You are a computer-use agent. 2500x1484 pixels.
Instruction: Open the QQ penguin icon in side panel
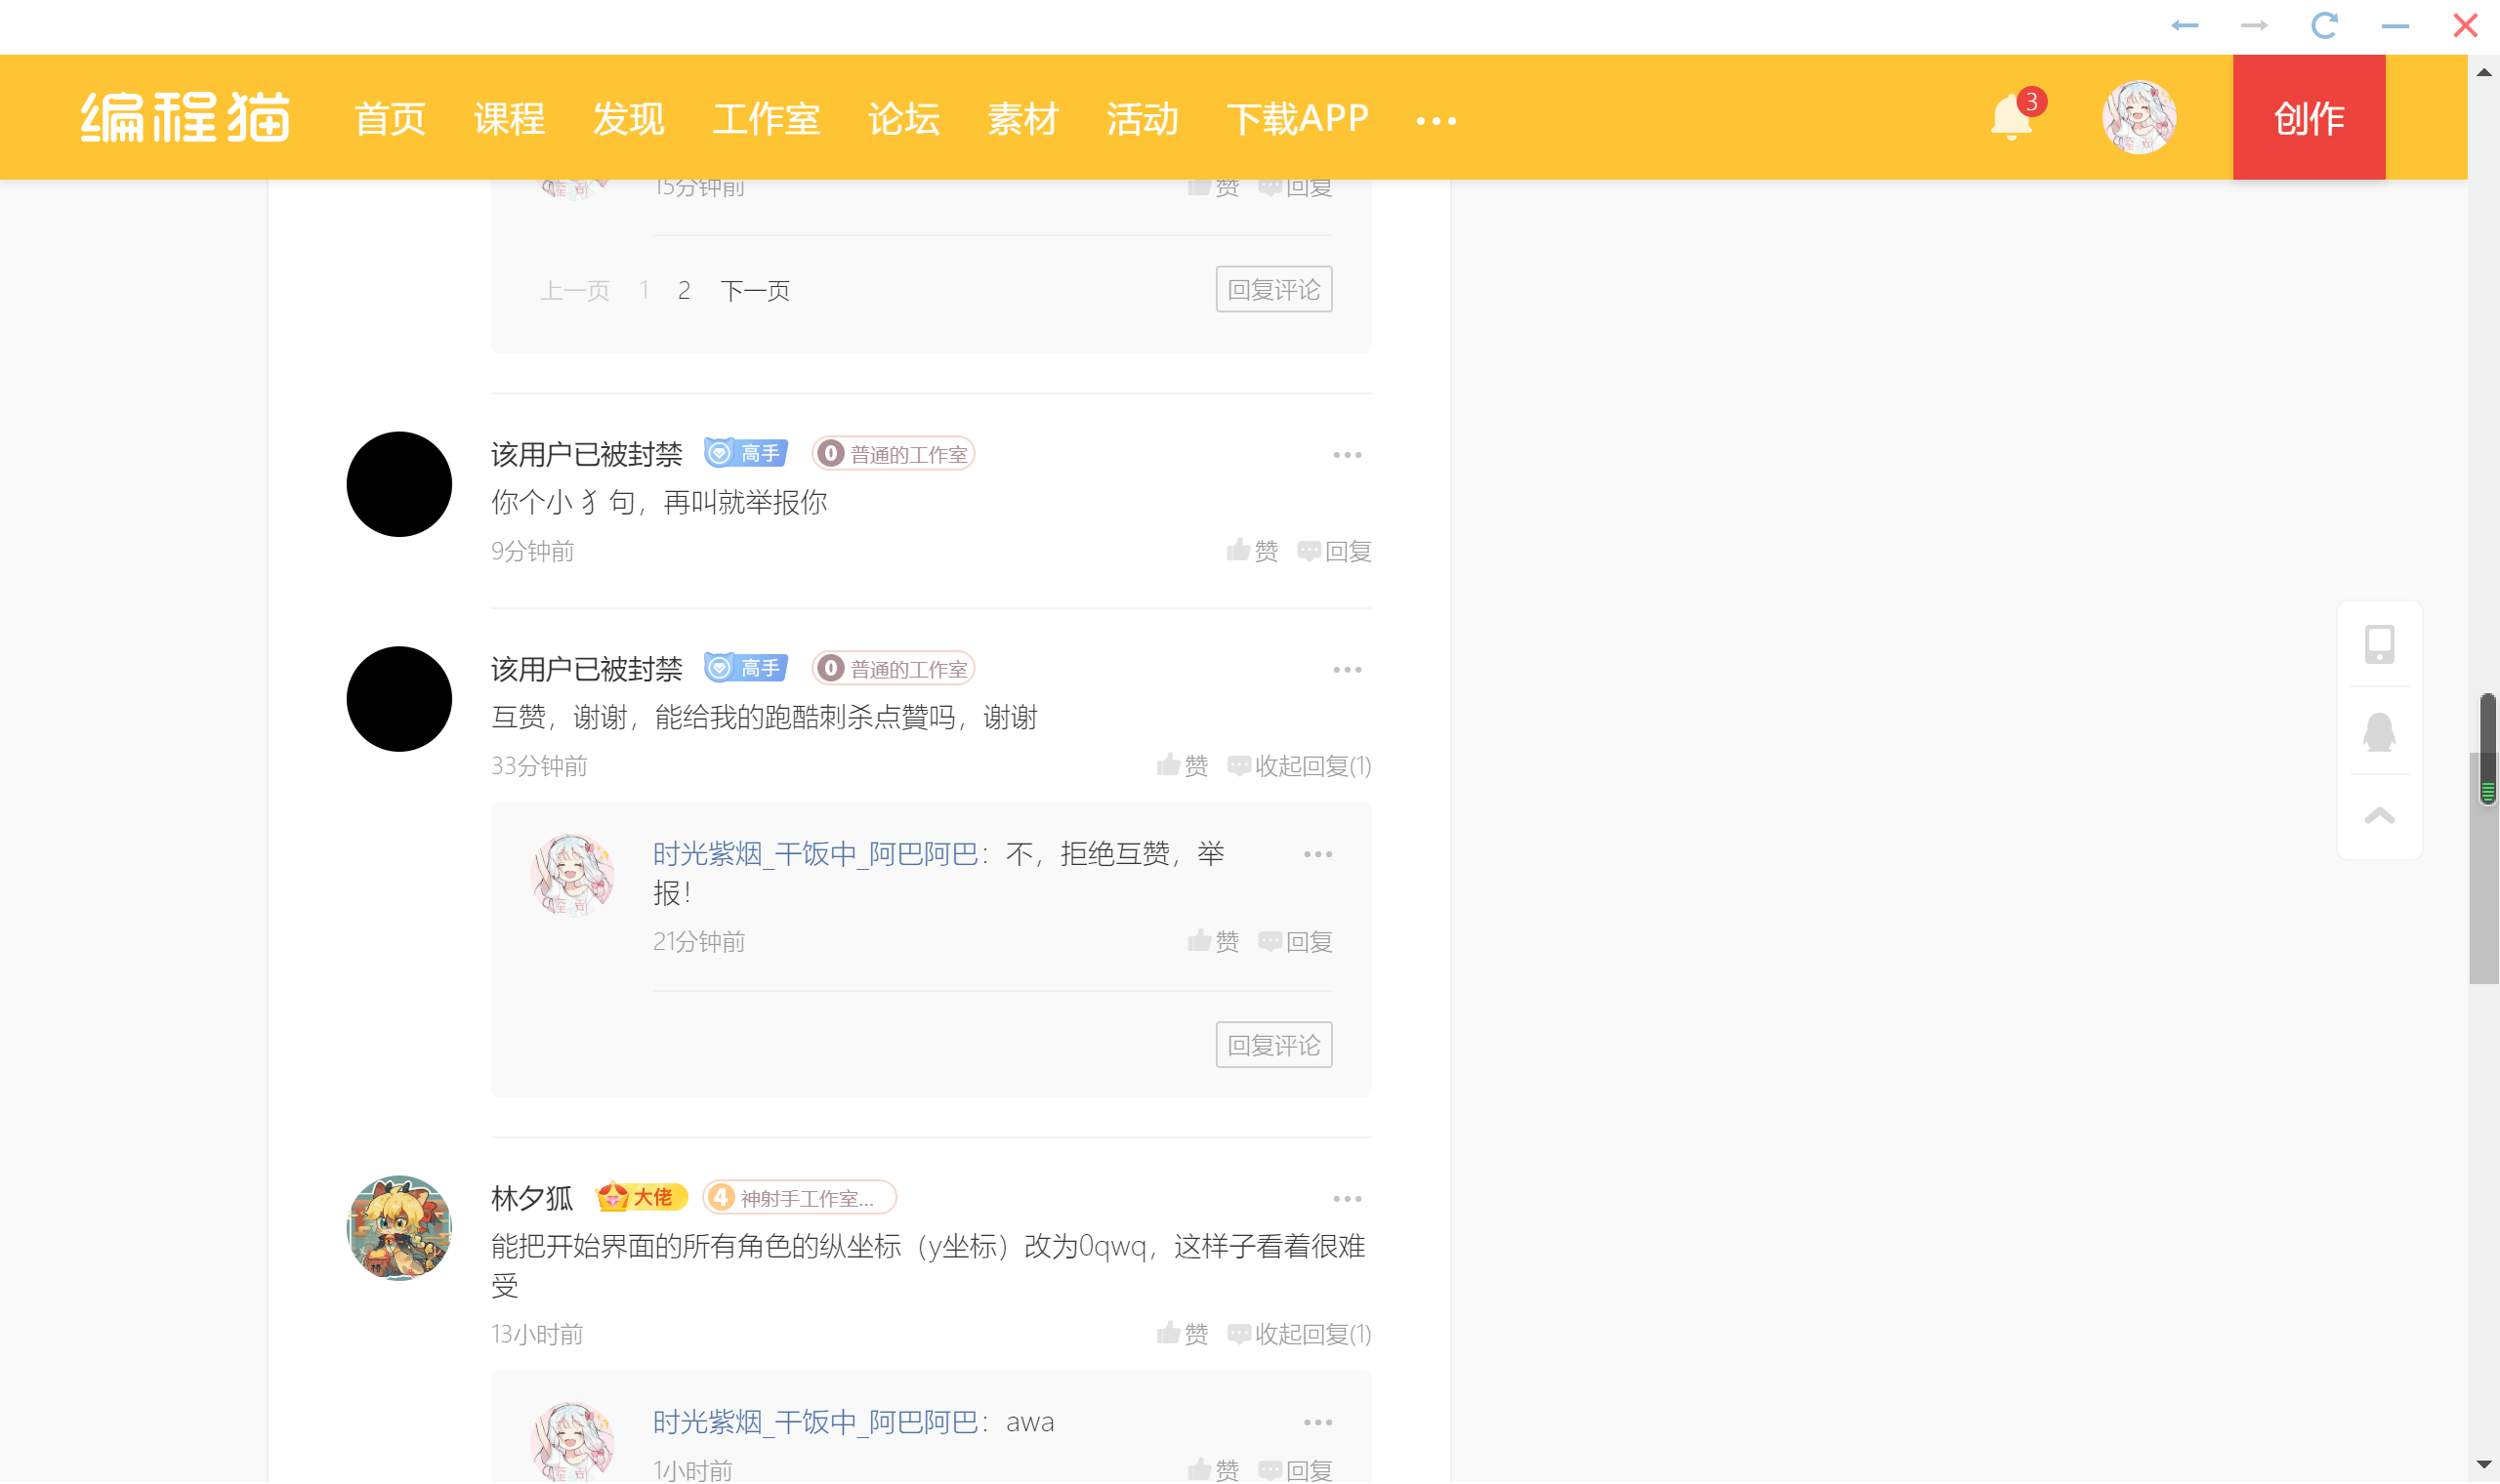(x=2379, y=732)
